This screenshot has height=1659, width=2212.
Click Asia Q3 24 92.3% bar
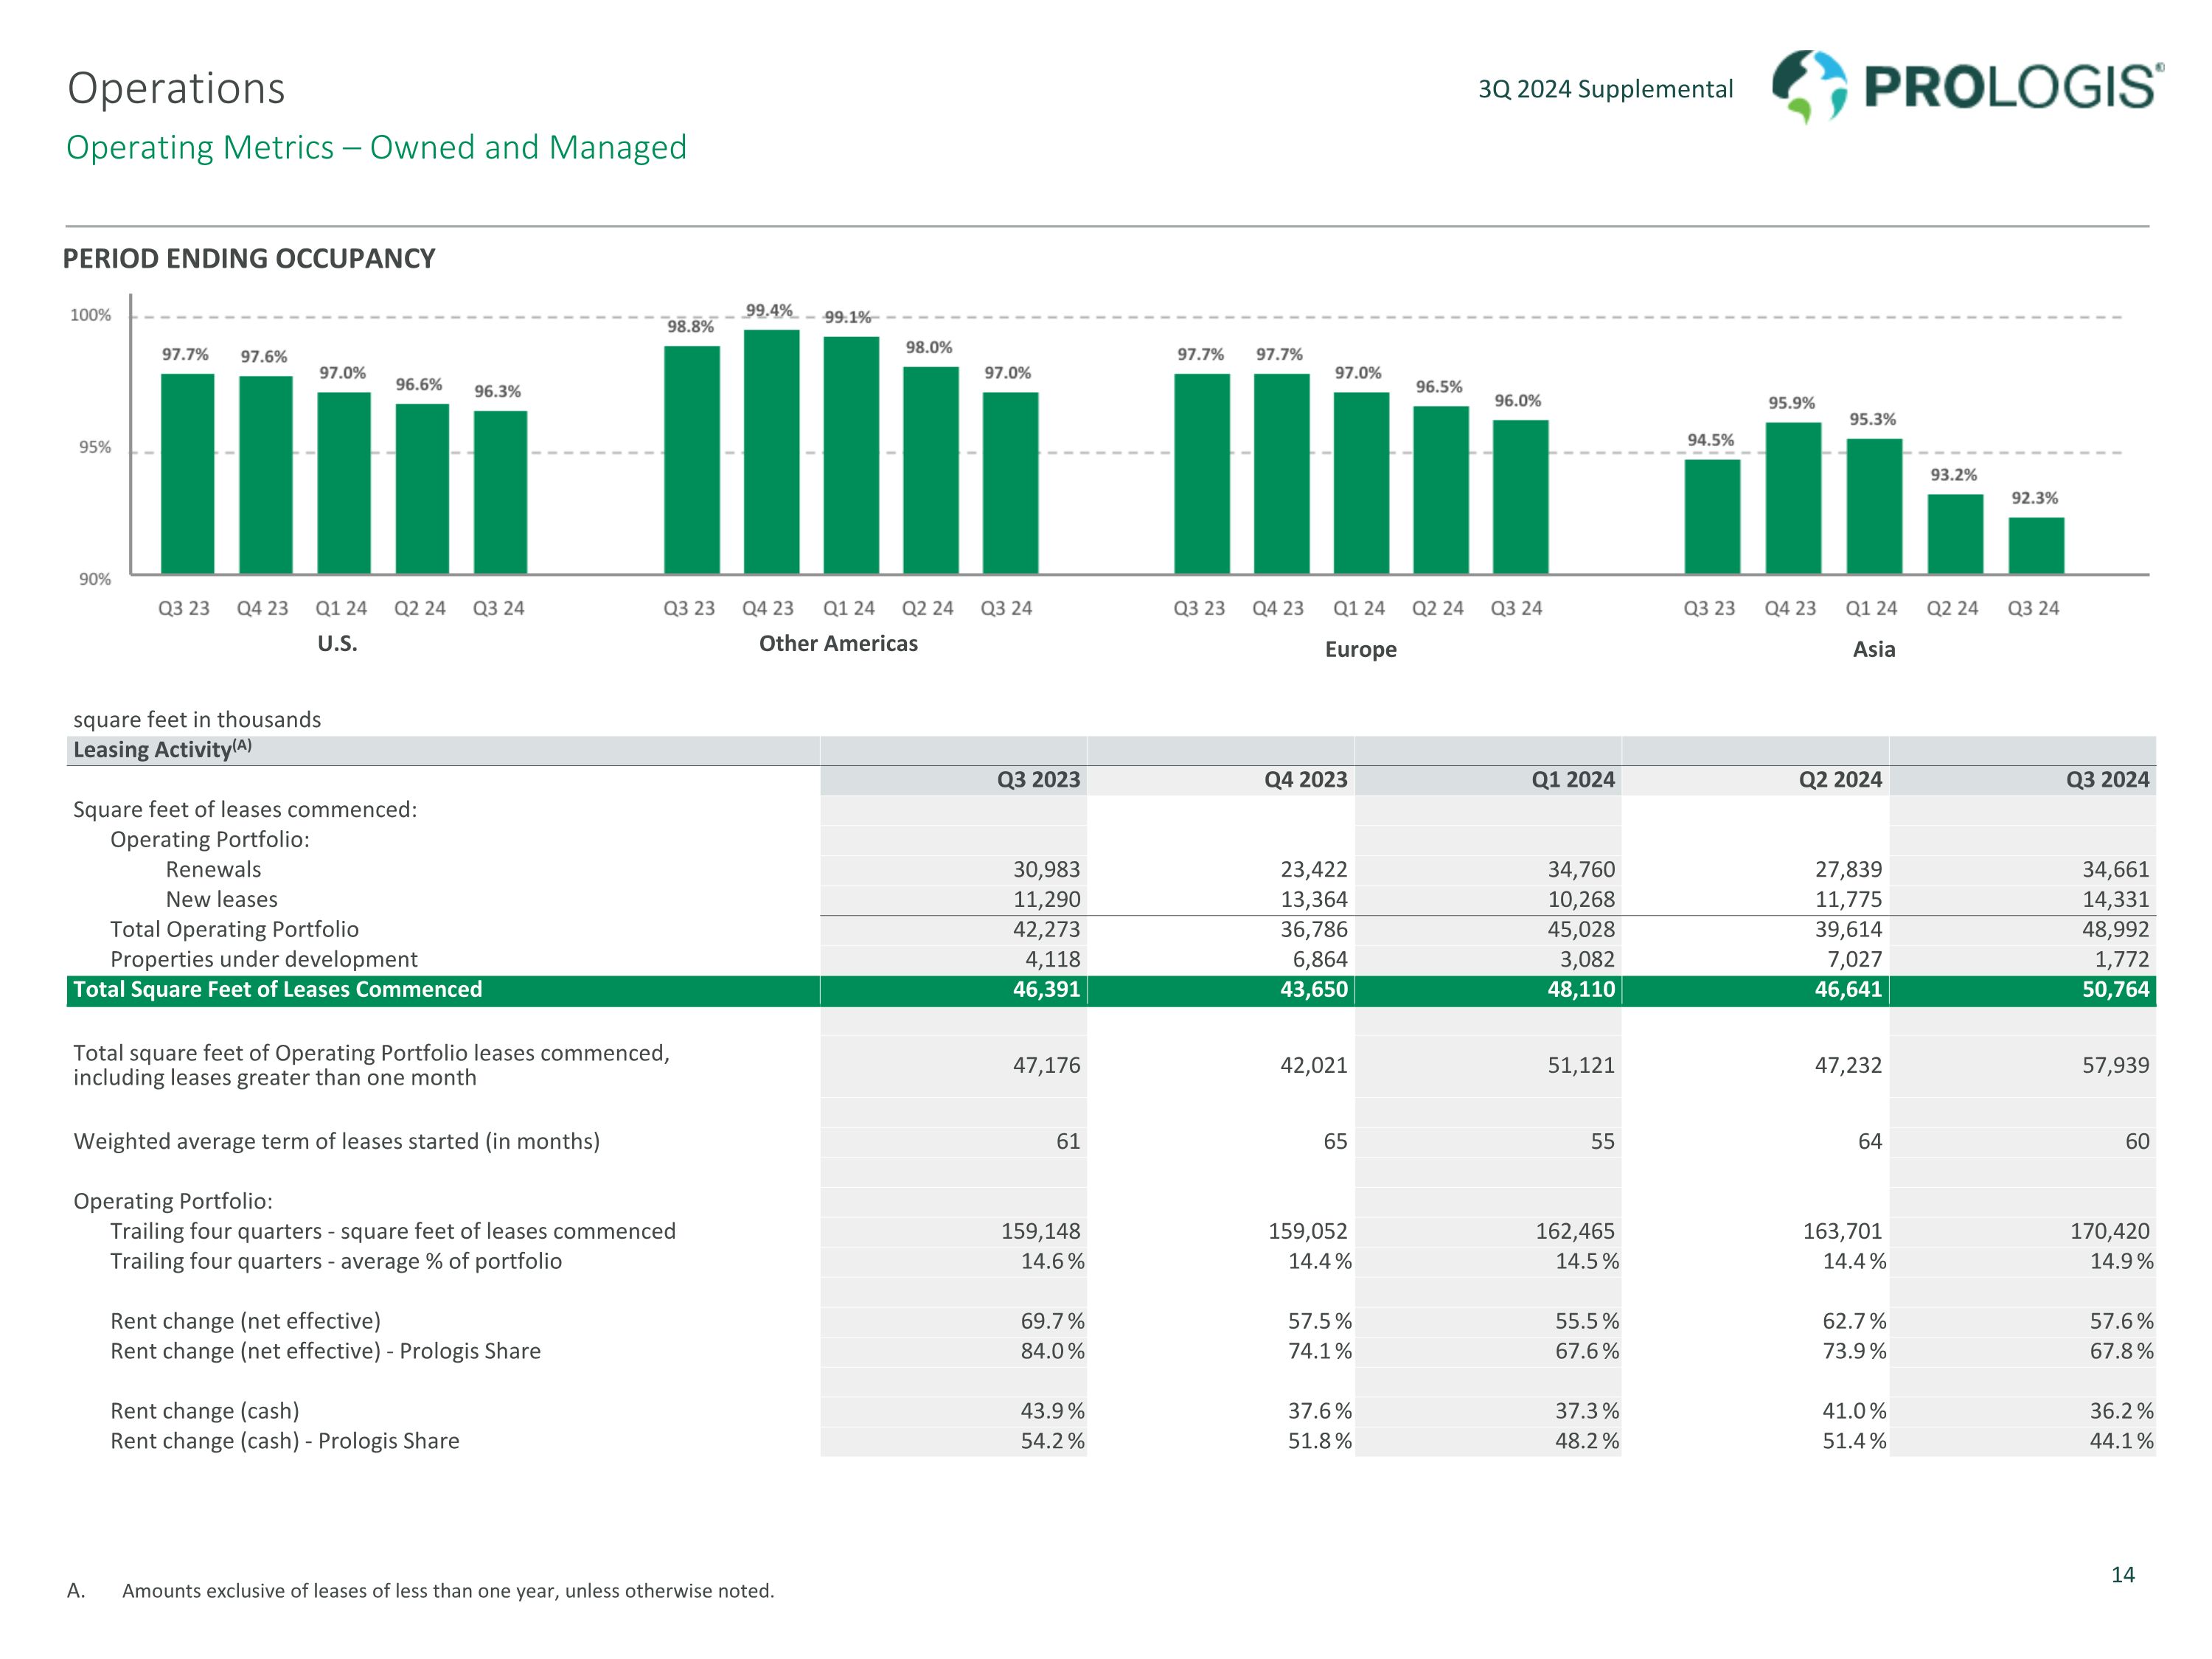coord(2035,545)
